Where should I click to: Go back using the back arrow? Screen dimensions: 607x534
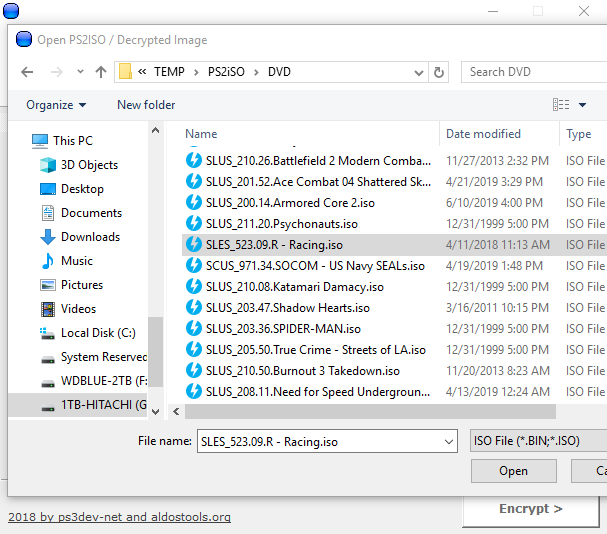pos(27,72)
